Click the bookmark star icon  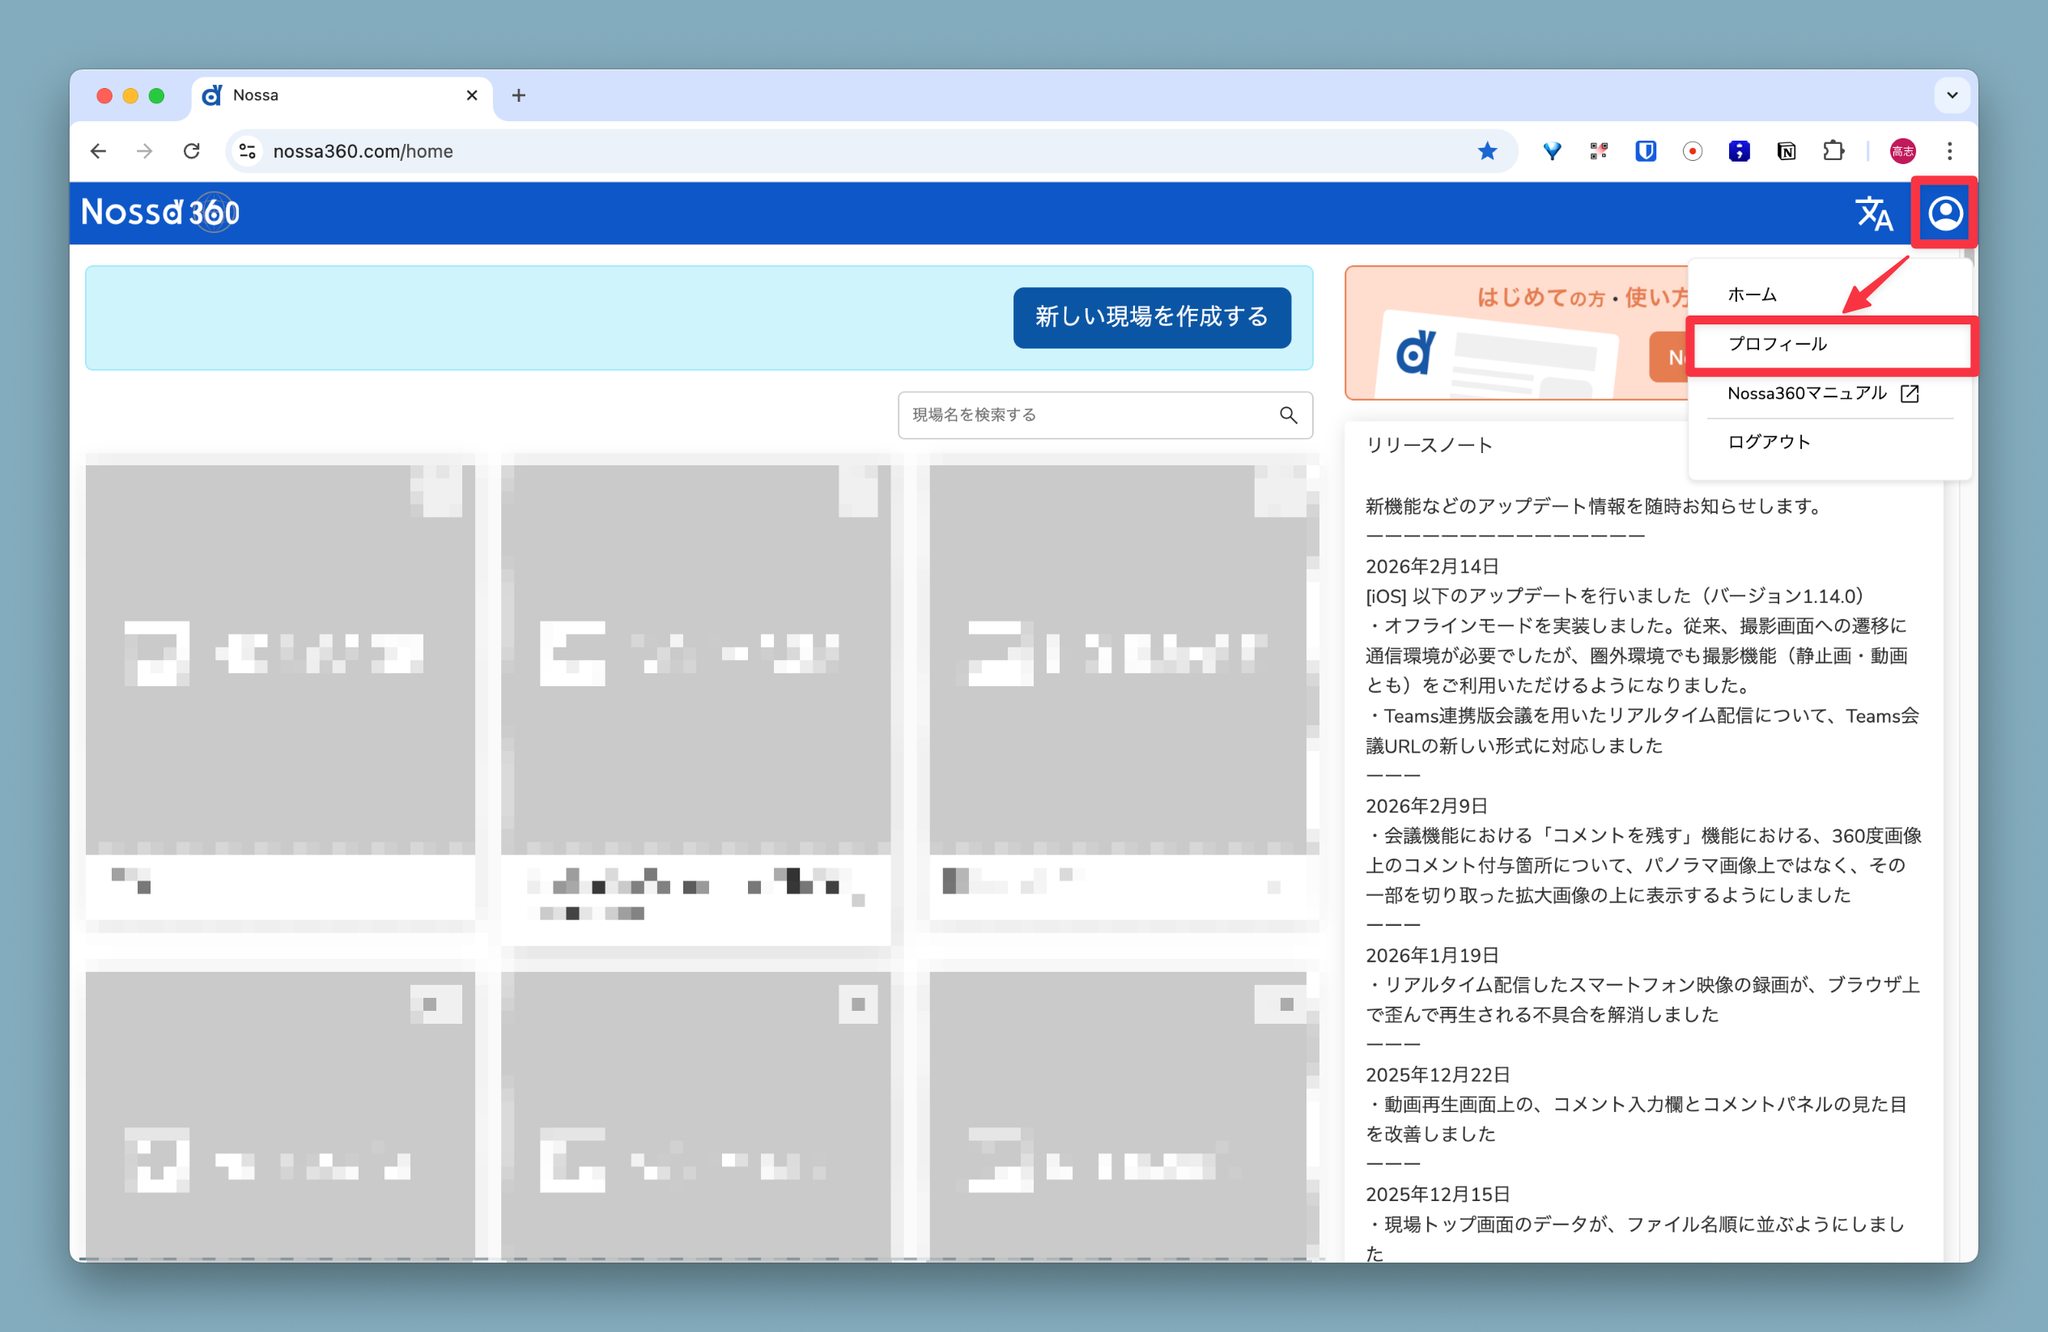click(x=1487, y=151)
